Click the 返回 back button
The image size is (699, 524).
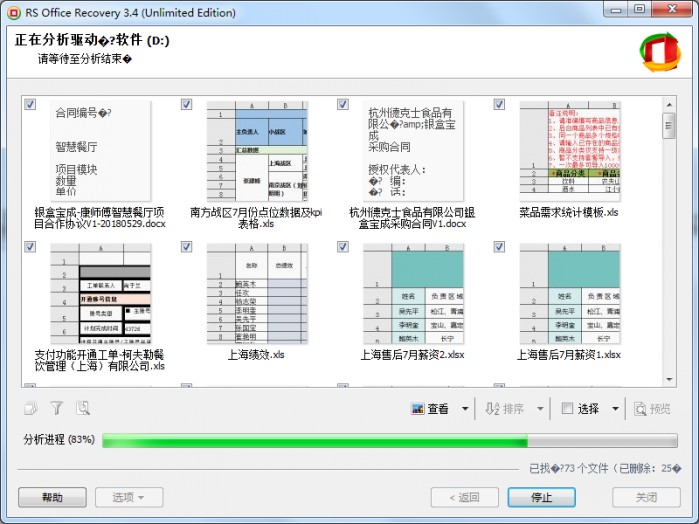[465, 497]
